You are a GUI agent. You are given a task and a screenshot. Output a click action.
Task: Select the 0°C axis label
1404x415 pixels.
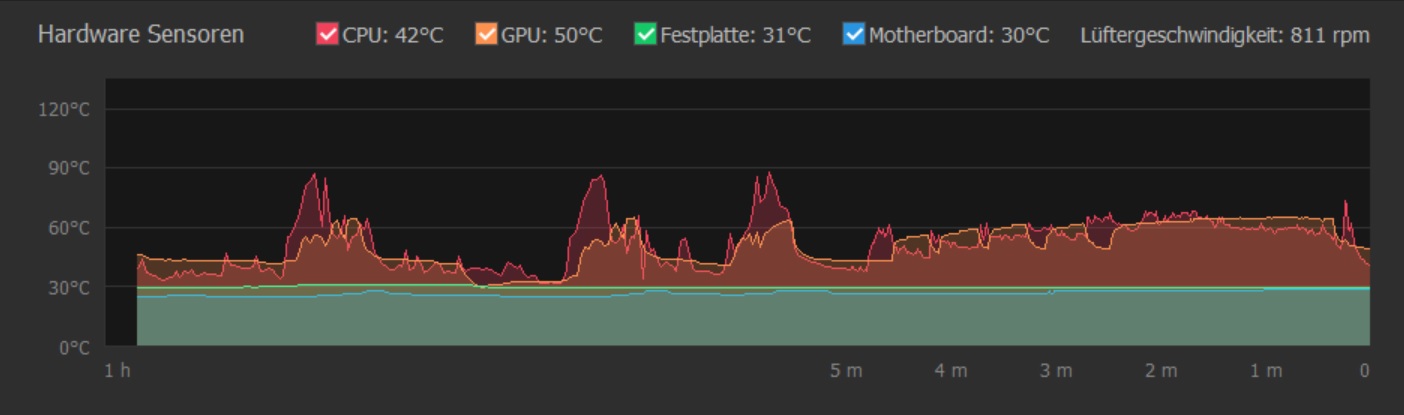73,348
